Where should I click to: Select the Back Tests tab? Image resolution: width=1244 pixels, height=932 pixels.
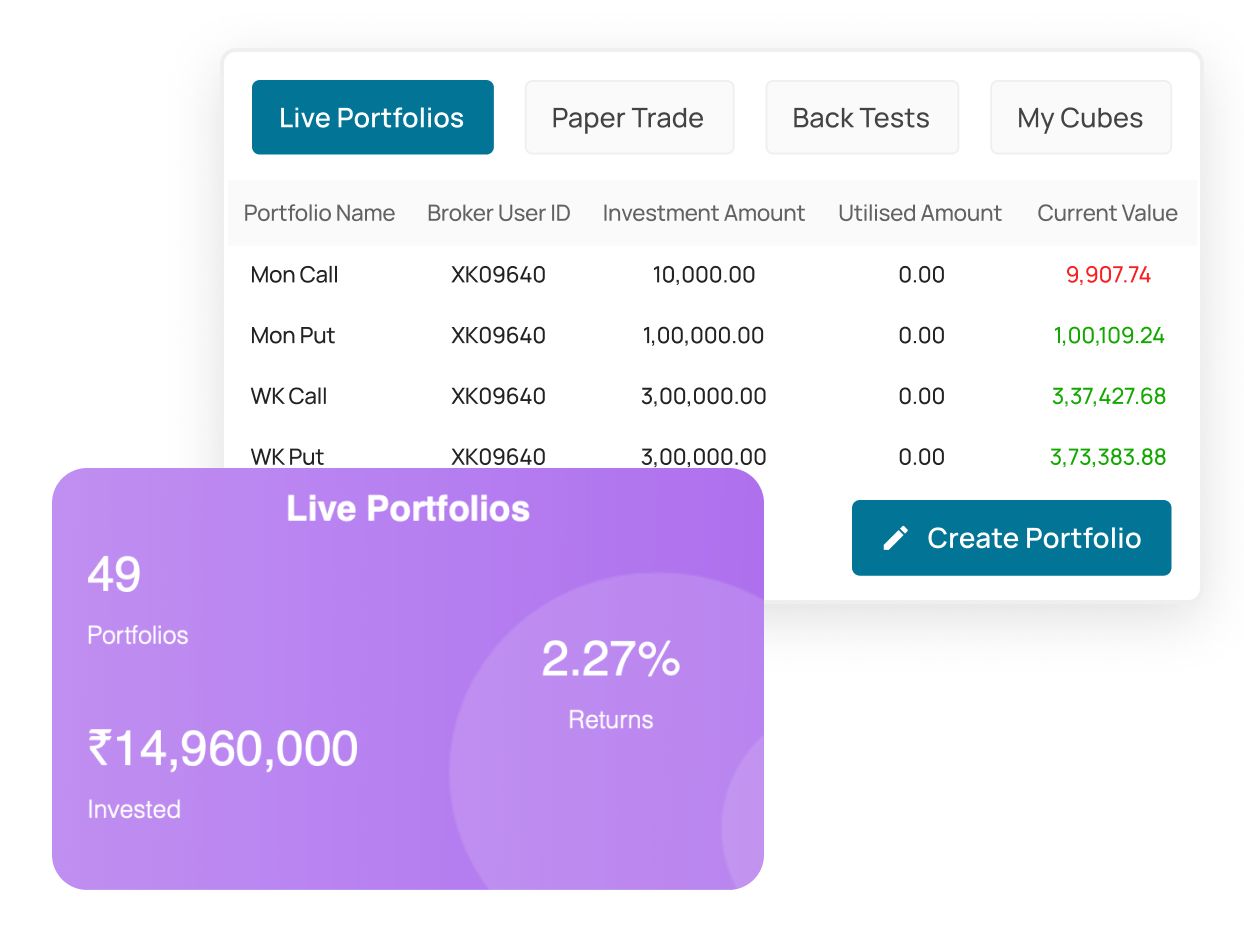pyautogui.click(x=862, y=117)
